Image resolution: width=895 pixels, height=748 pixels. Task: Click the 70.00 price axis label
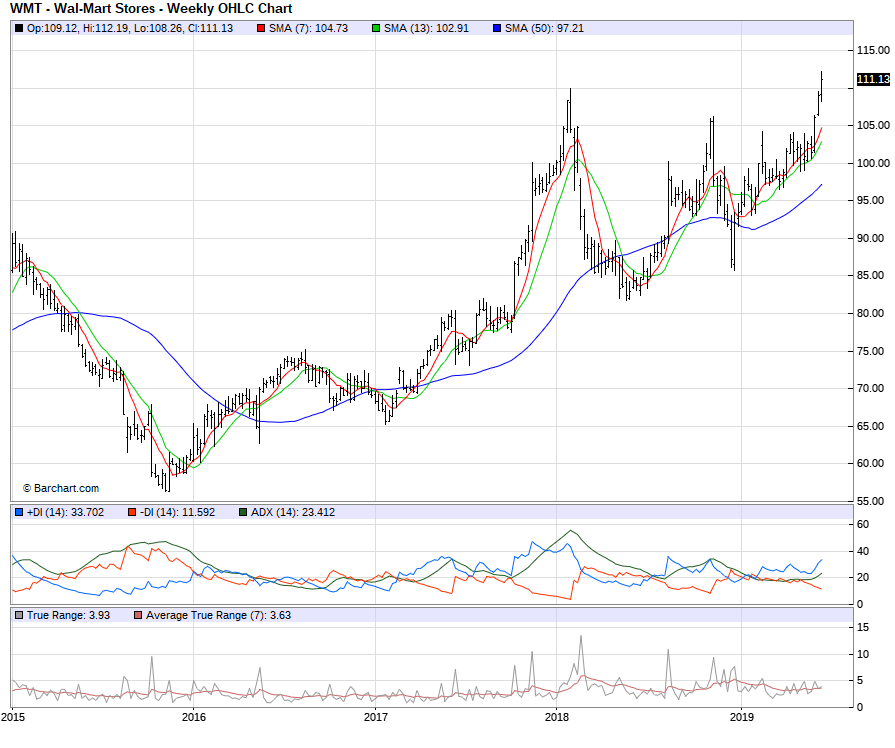click(x=870, y=388)
